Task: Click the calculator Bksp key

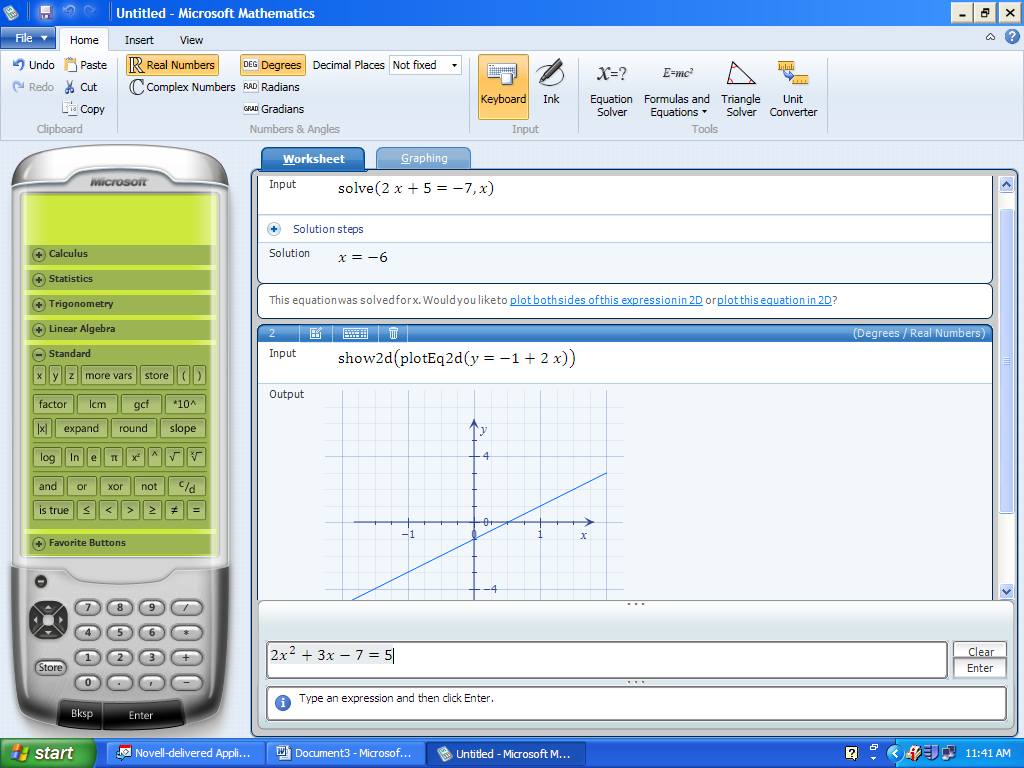Action: [x=82, y=714]
